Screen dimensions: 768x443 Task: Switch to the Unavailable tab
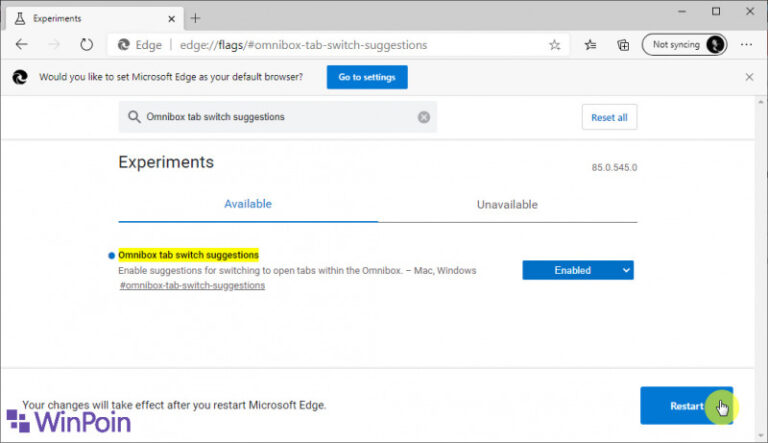point(507,204)
